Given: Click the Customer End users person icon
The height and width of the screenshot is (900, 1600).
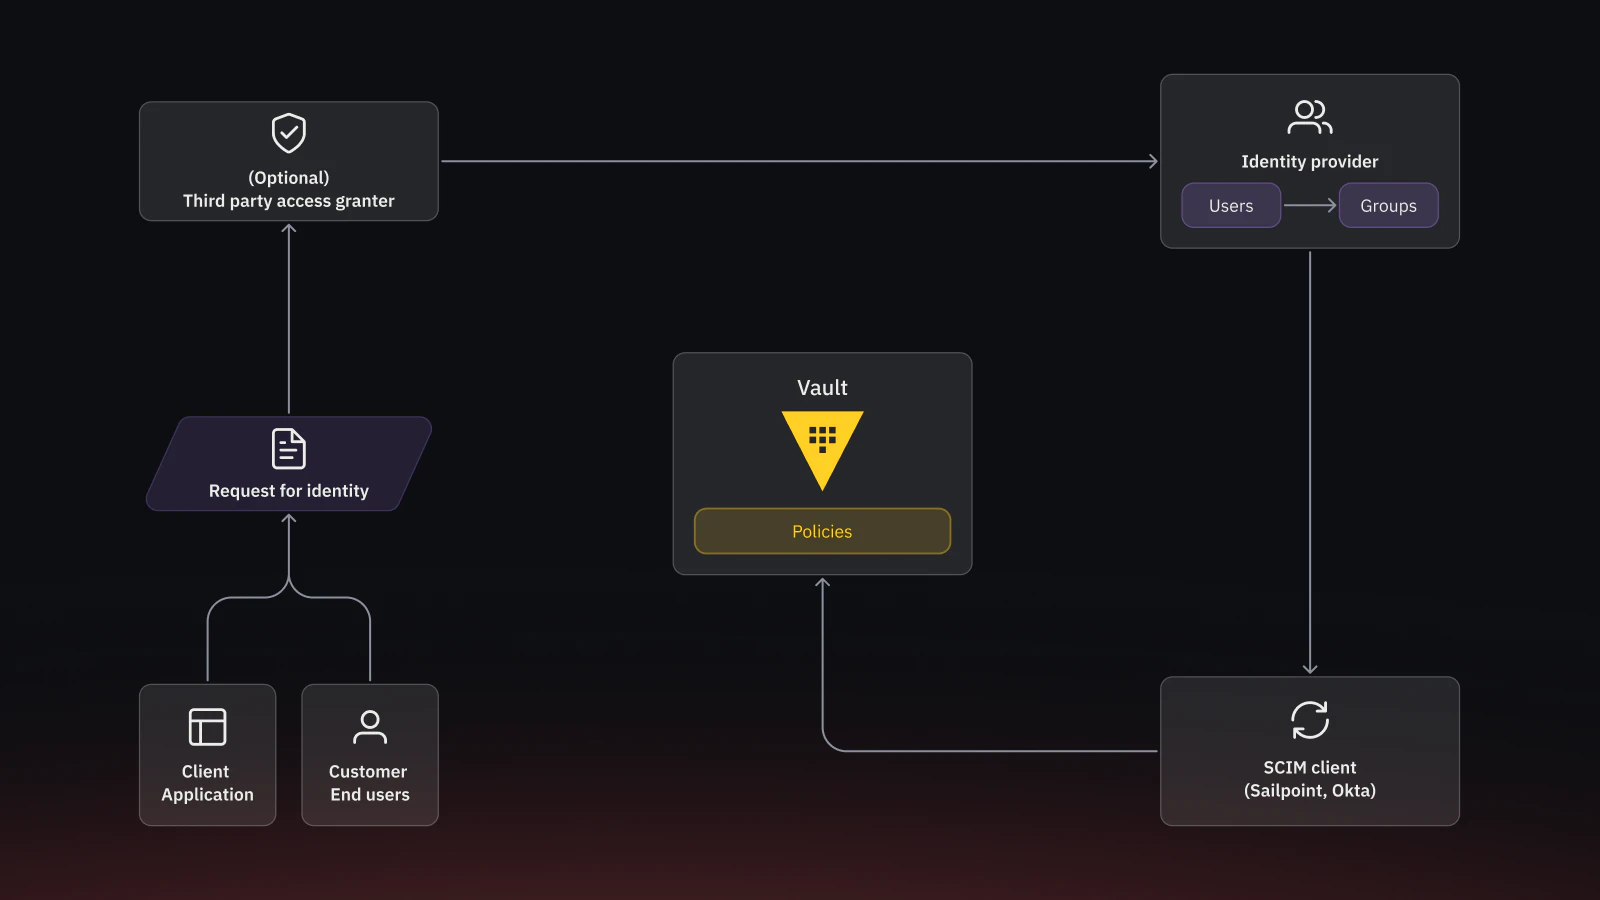Looking at the screenshot, I should [370, 727].
